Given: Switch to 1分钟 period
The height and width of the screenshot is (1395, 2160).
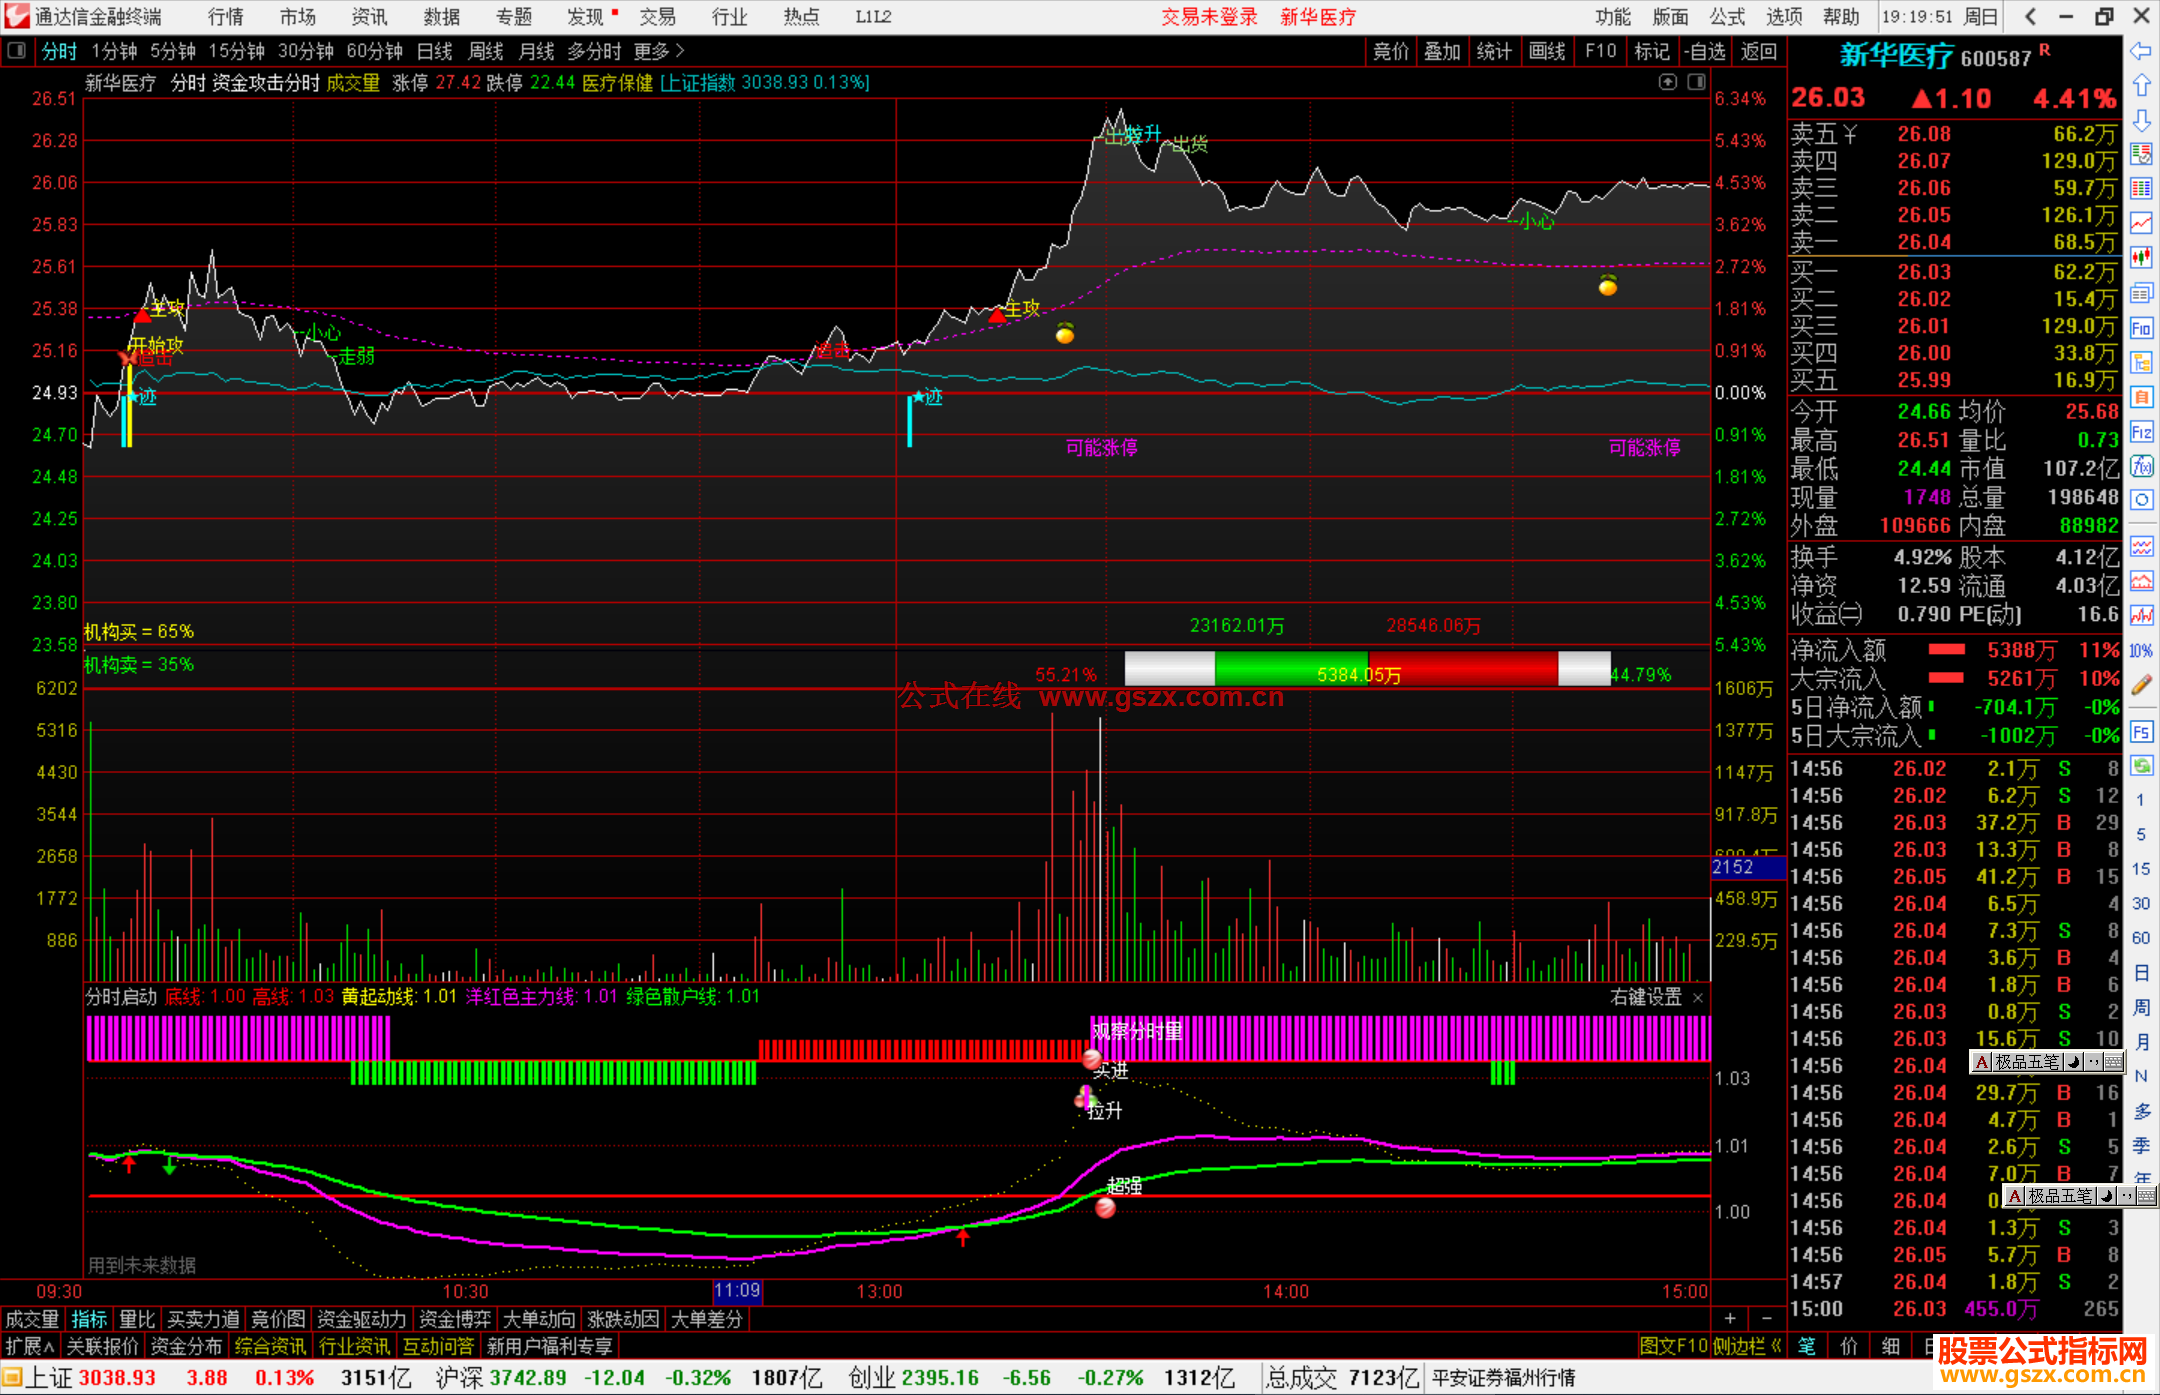Looking at the screenshot, I should [113, 51].
